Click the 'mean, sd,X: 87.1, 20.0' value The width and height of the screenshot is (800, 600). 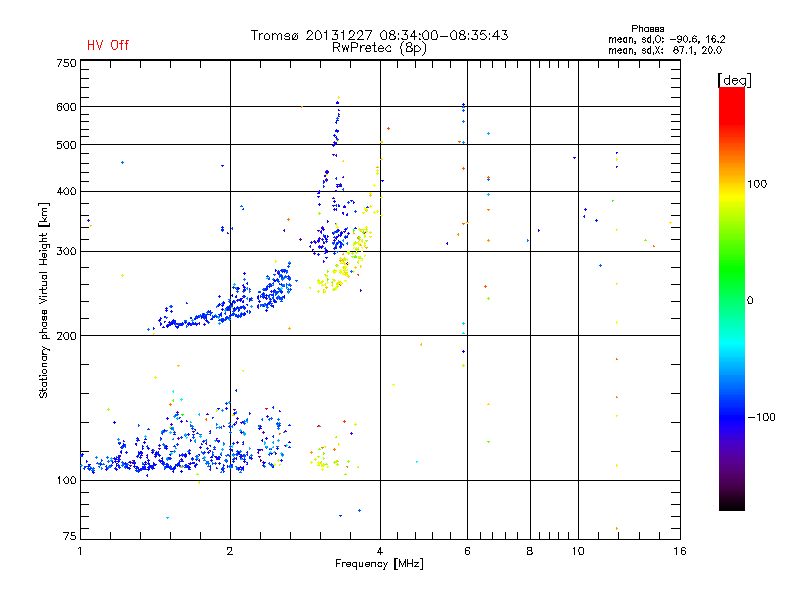tap(665, 50)
